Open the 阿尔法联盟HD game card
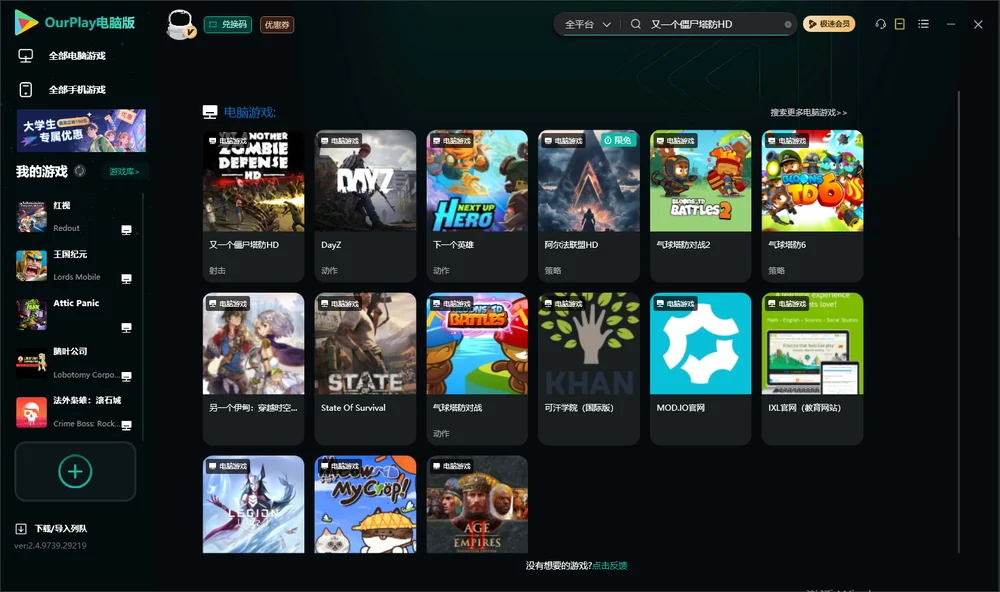Screen dimensions: 1000x592 pyautogui.click(x=589, y=205)
